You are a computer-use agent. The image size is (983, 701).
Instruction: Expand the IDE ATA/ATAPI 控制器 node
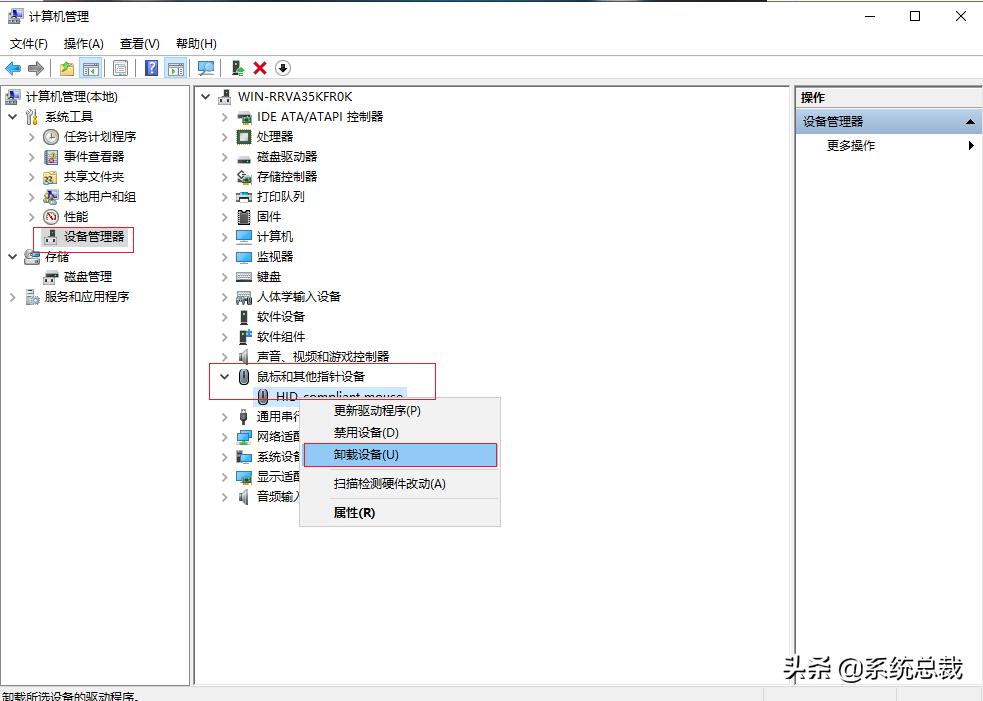(224, 116)
